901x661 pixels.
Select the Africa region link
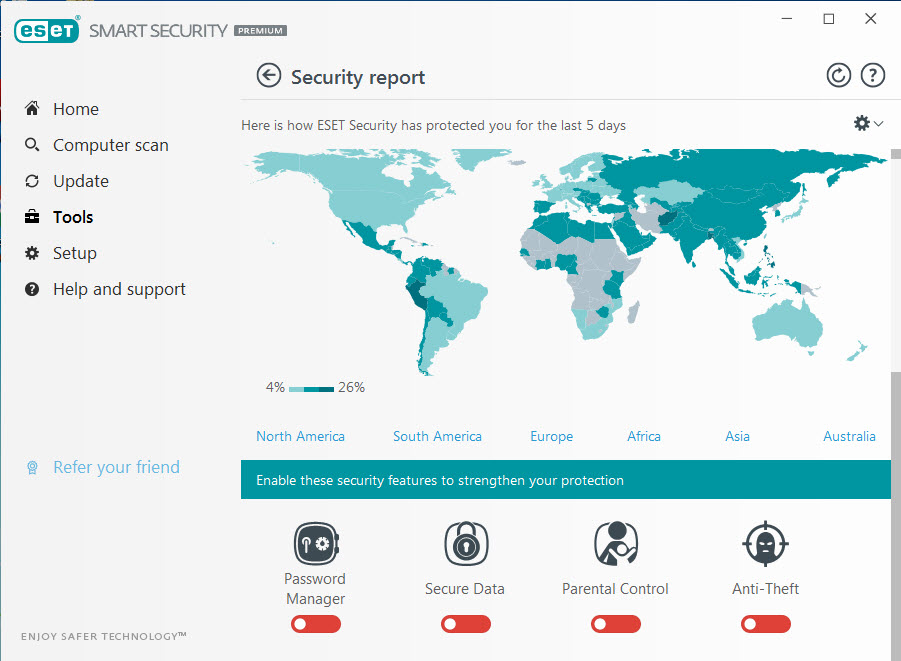644,436
